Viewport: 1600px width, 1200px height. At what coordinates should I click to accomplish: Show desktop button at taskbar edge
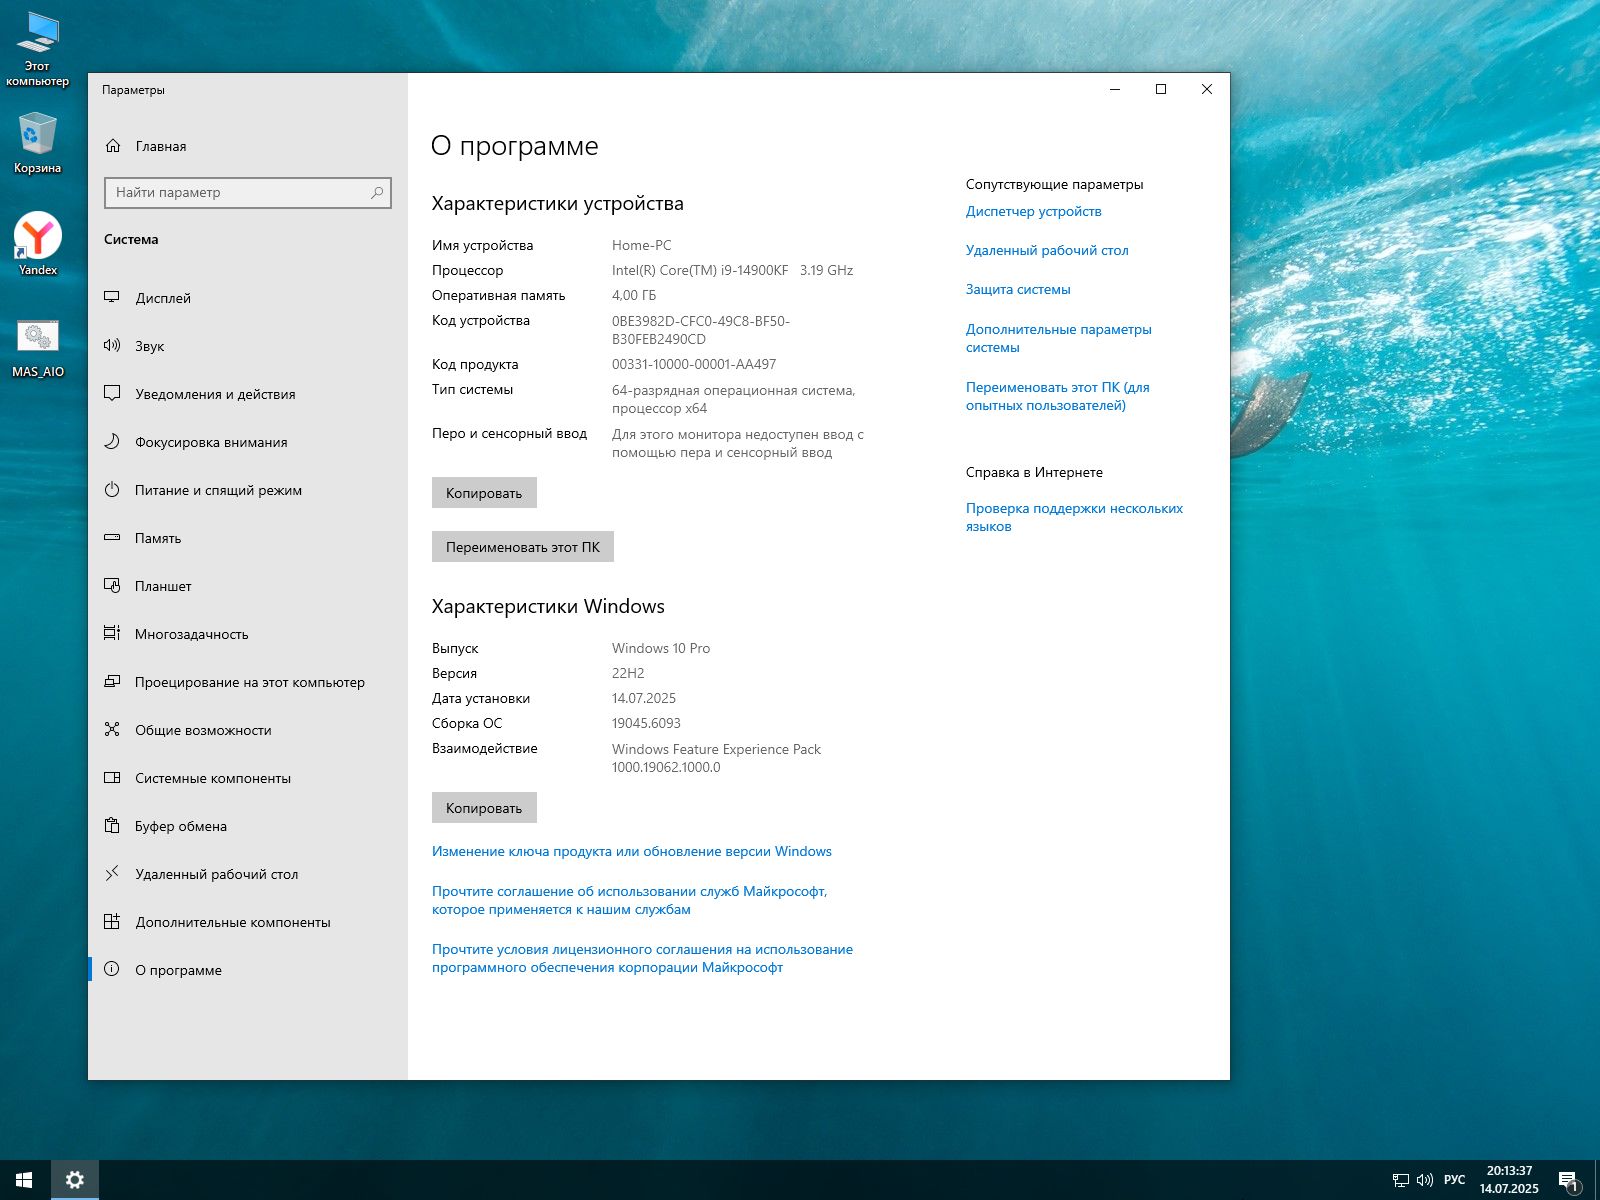(1597, 1180)
